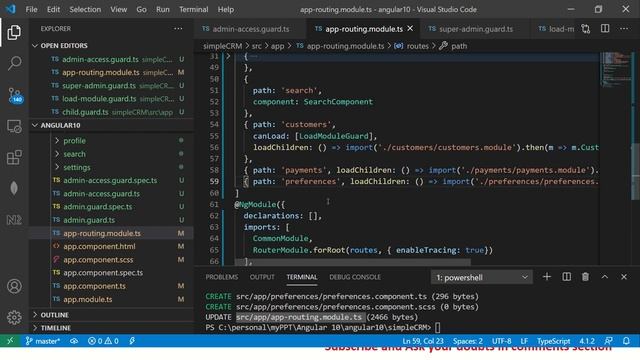Click UTF-8 encoding in status bar

pyautogui.click(x=501, y=341)
